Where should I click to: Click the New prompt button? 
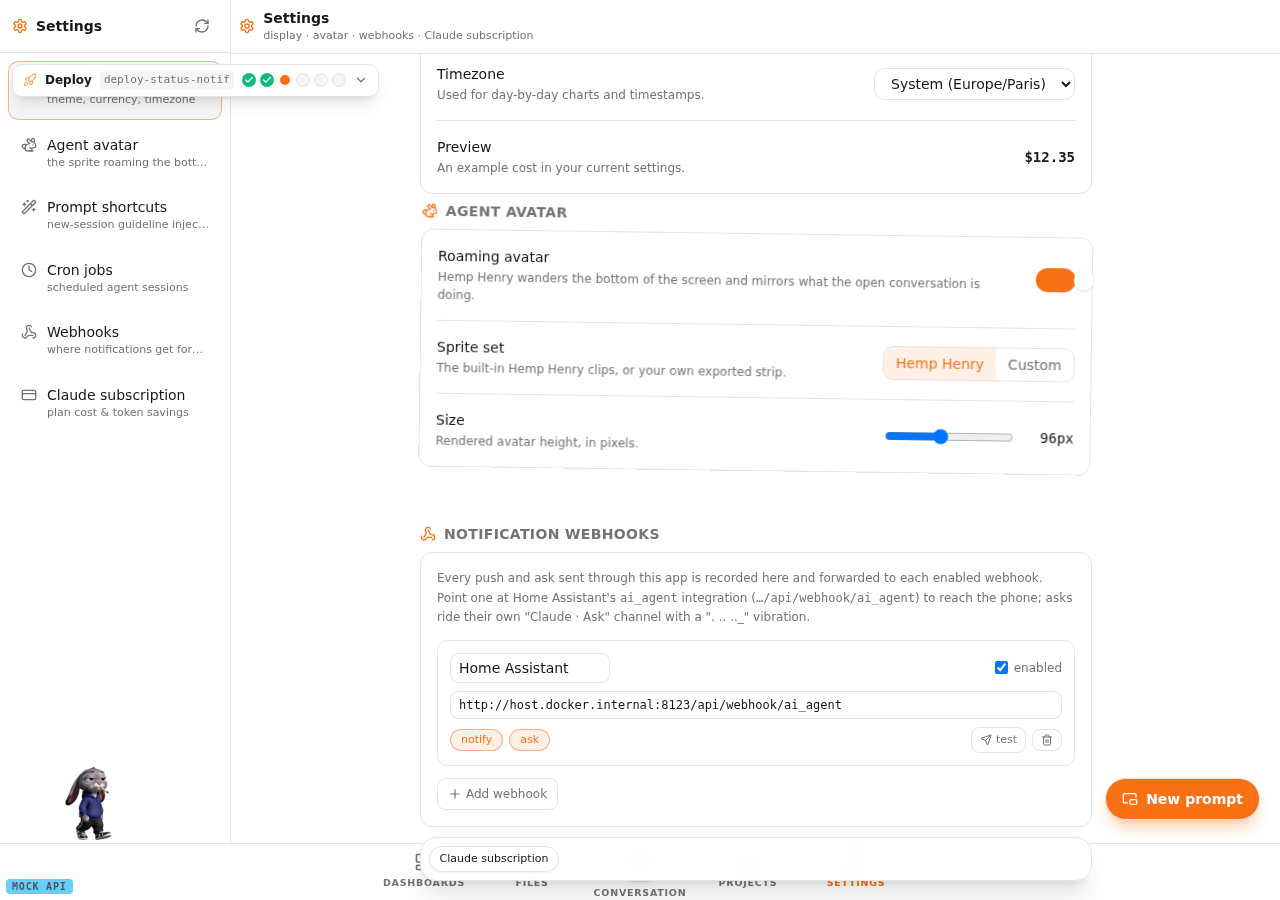pyautogui.click(x=1182, y=799)
